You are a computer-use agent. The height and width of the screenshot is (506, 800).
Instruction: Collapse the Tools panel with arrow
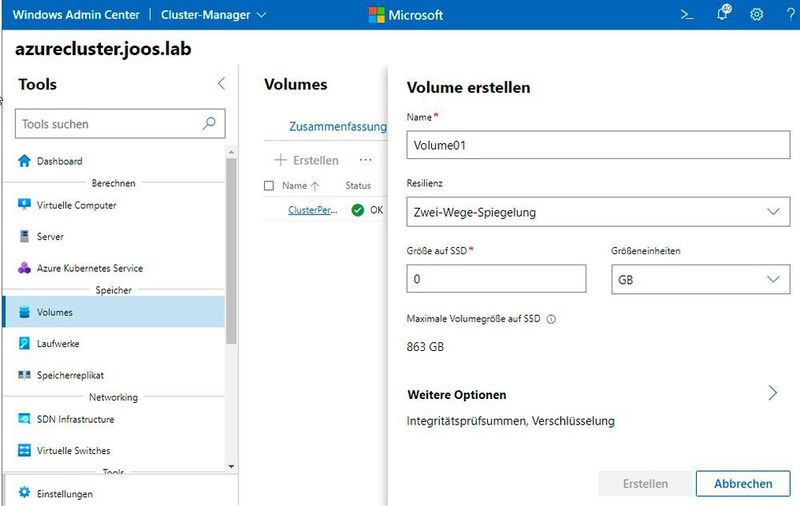click(x=221, y=84)
